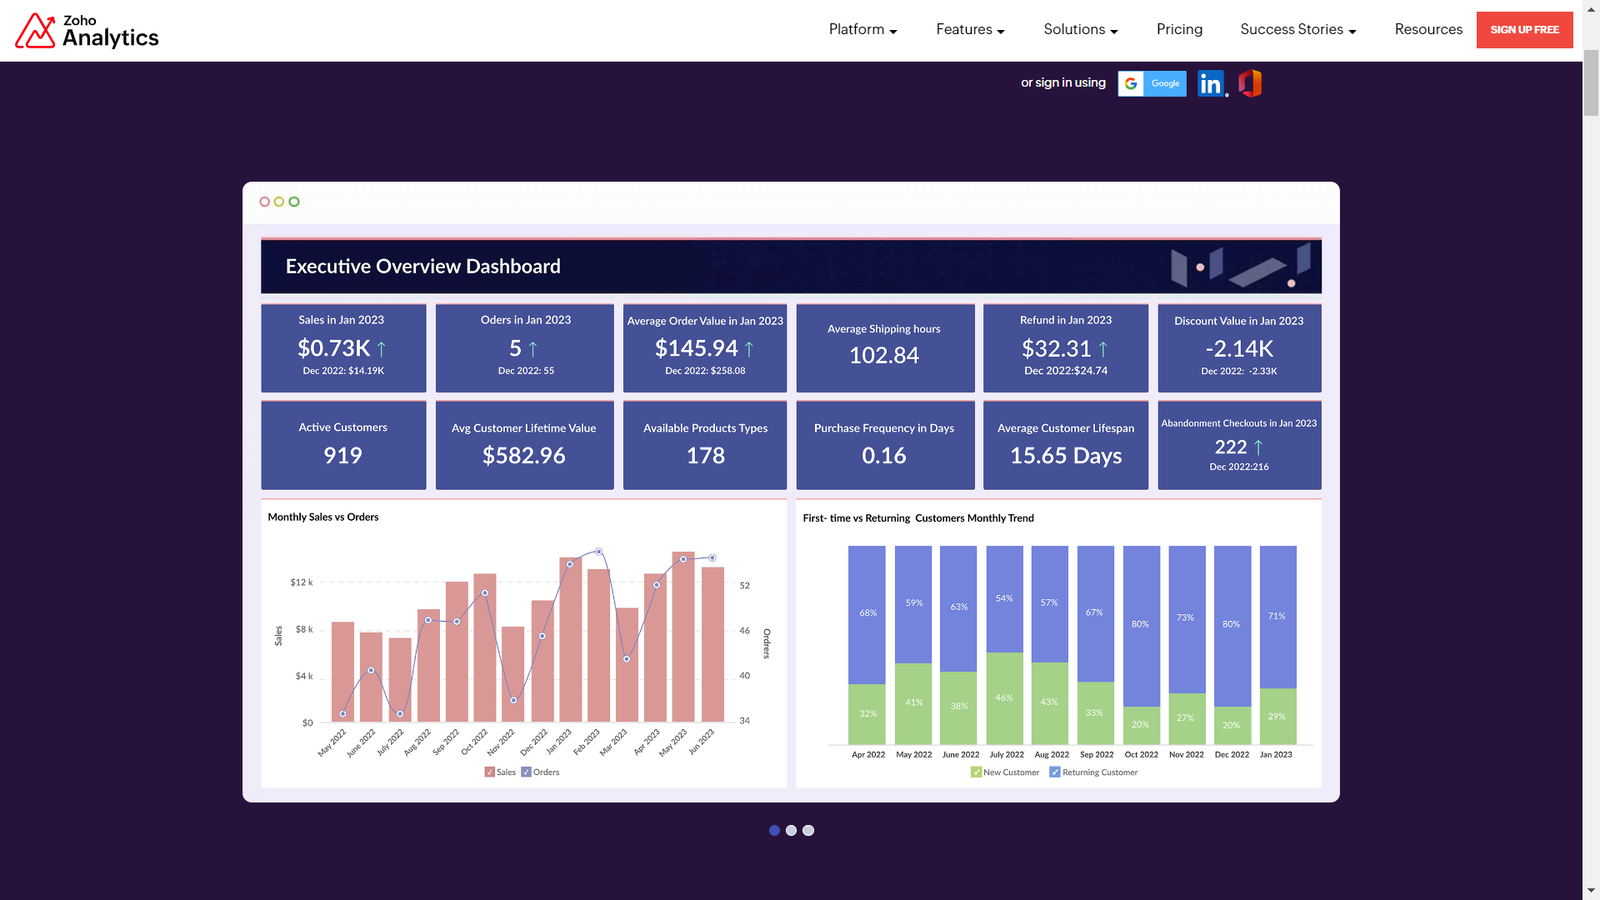The image size is (1600, 900).
Task: Select the second carousel dot
Action: pos(791,830)
